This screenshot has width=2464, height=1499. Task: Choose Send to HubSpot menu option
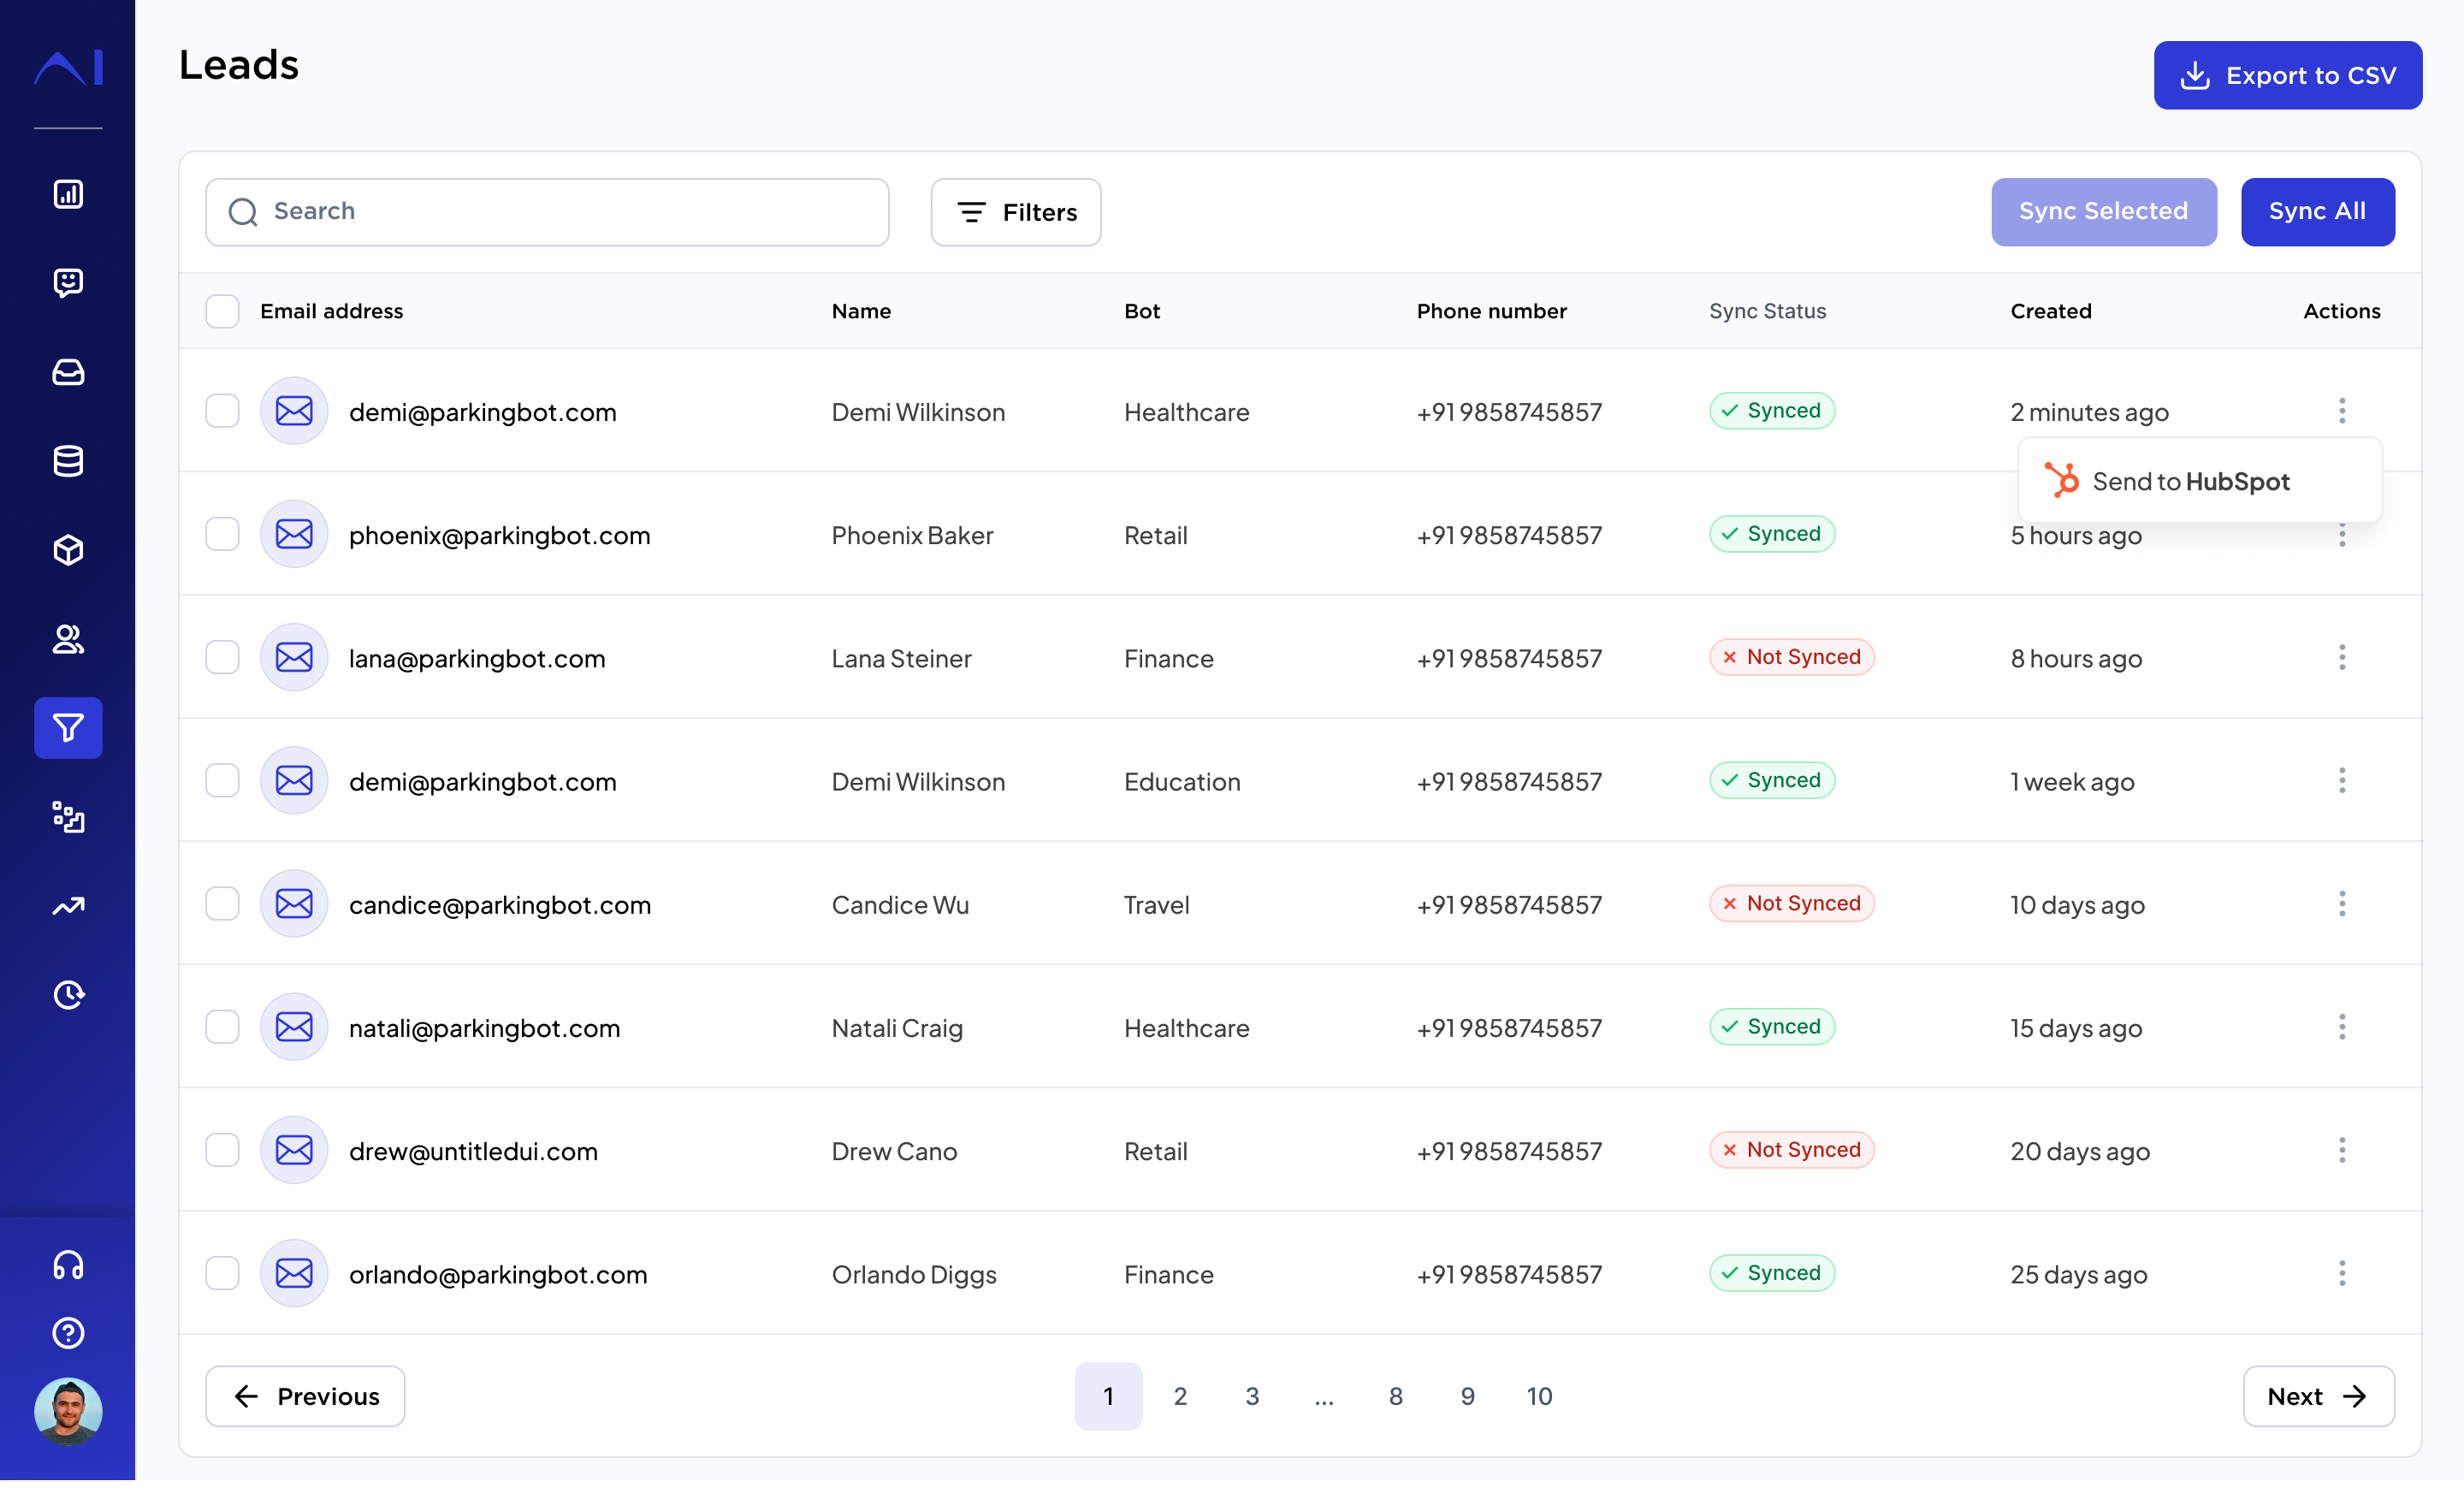[2200, 481]
